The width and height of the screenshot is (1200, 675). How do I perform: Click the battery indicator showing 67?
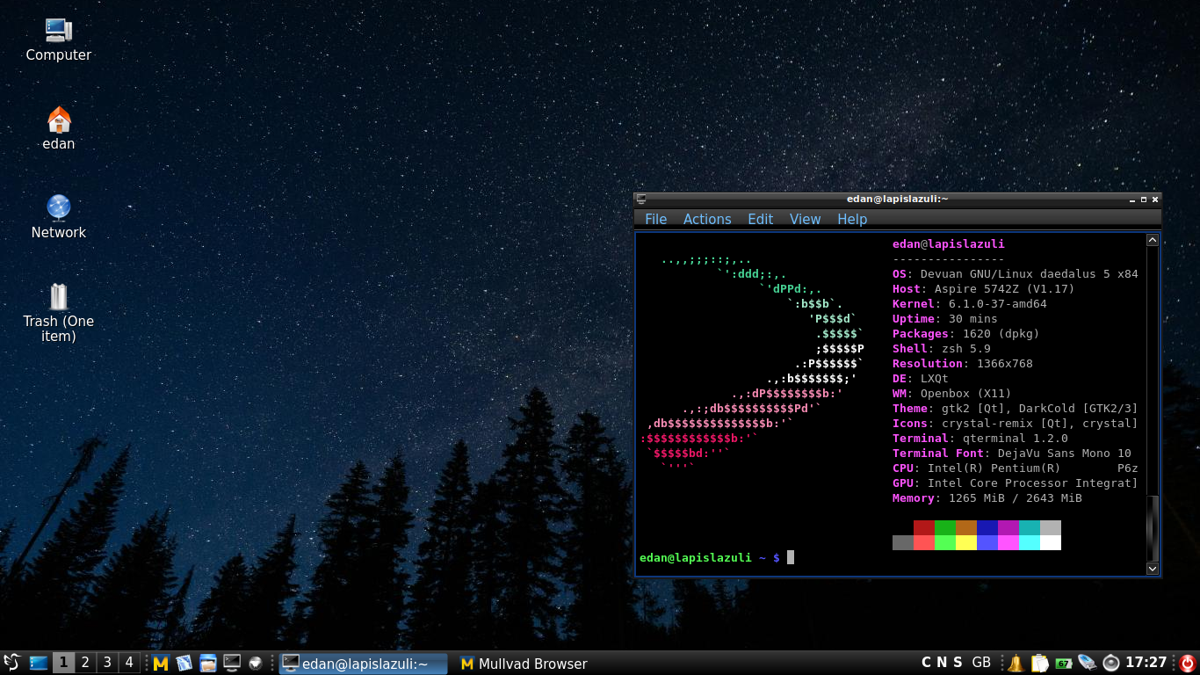1063,663
